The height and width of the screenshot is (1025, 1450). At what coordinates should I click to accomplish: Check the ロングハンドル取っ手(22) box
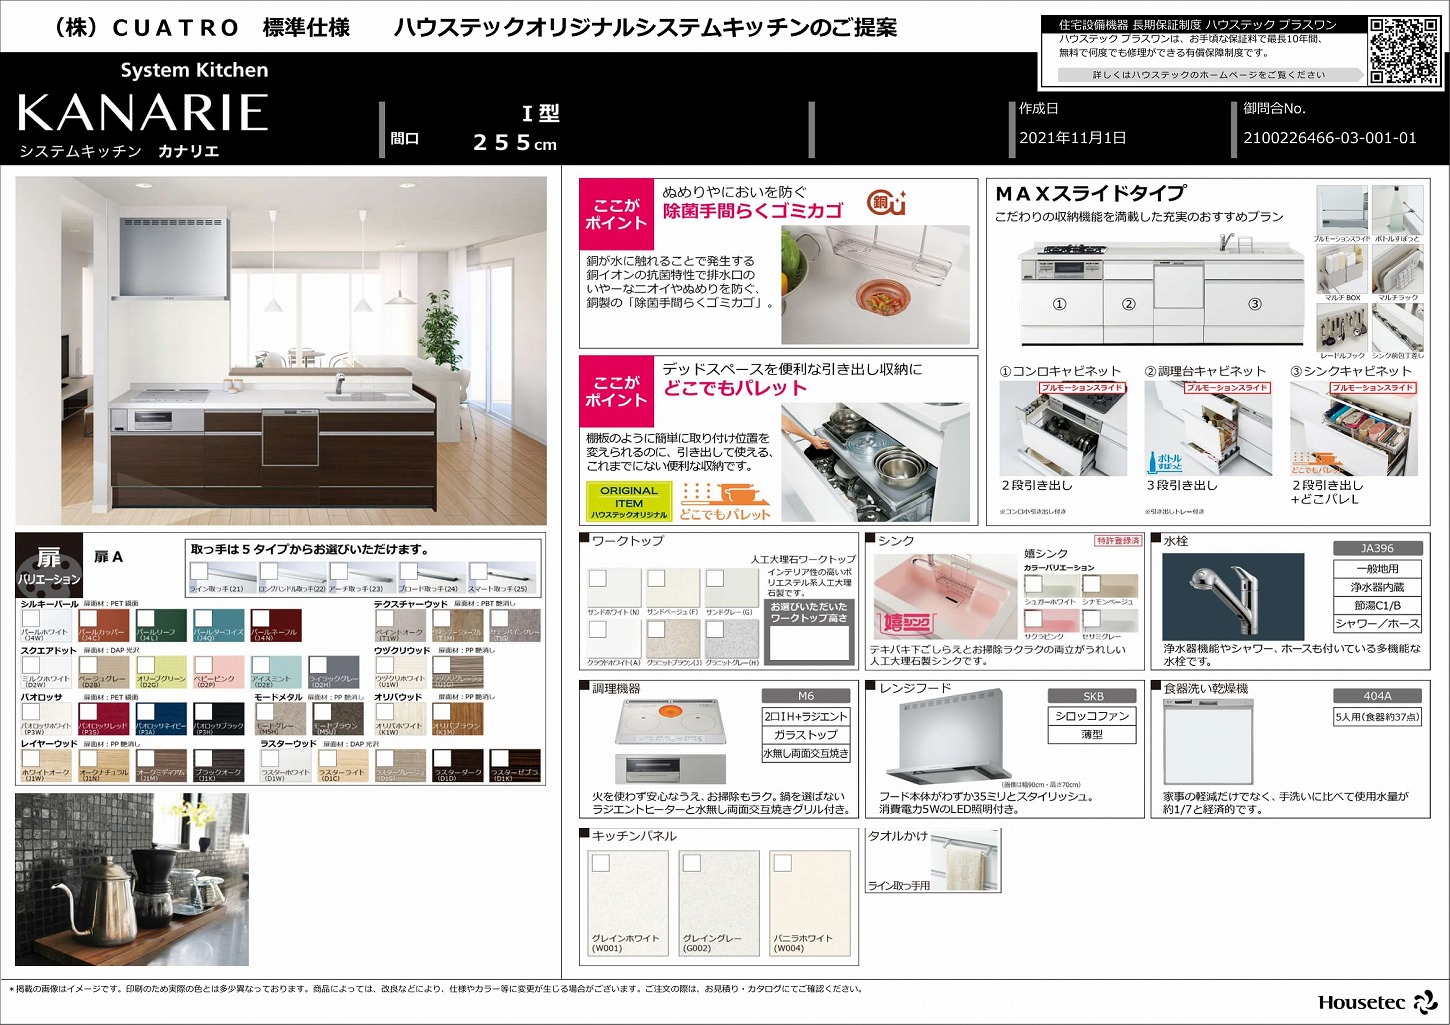[x=268, y=571]
